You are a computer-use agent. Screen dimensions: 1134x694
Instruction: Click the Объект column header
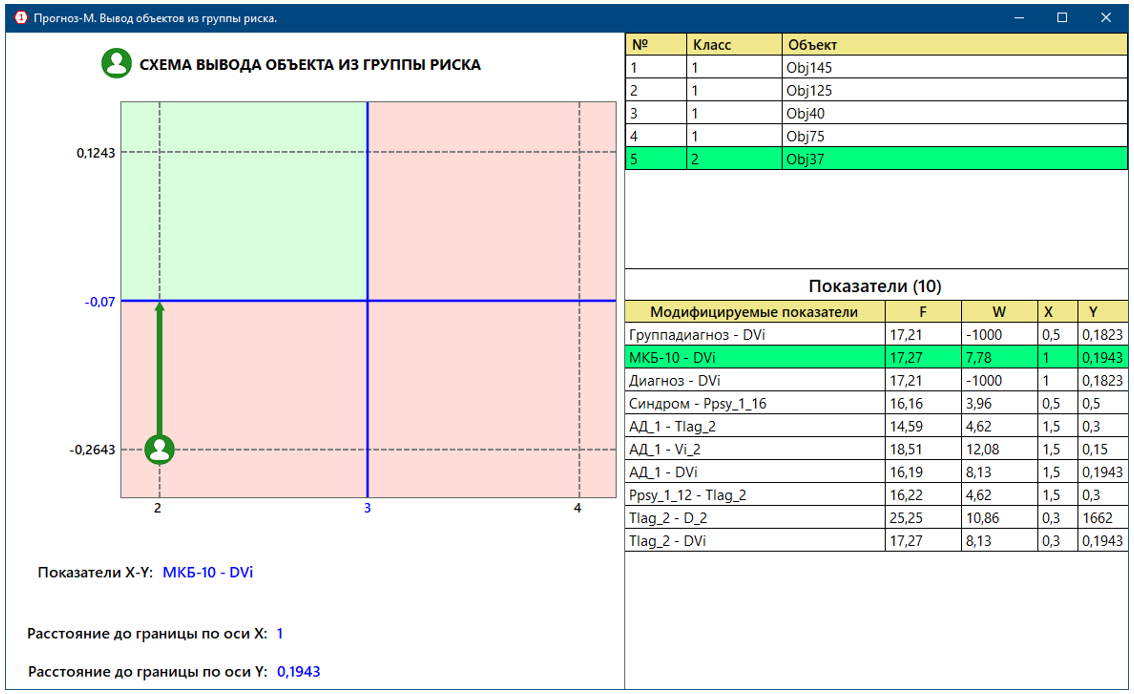(x=954, y=45)
